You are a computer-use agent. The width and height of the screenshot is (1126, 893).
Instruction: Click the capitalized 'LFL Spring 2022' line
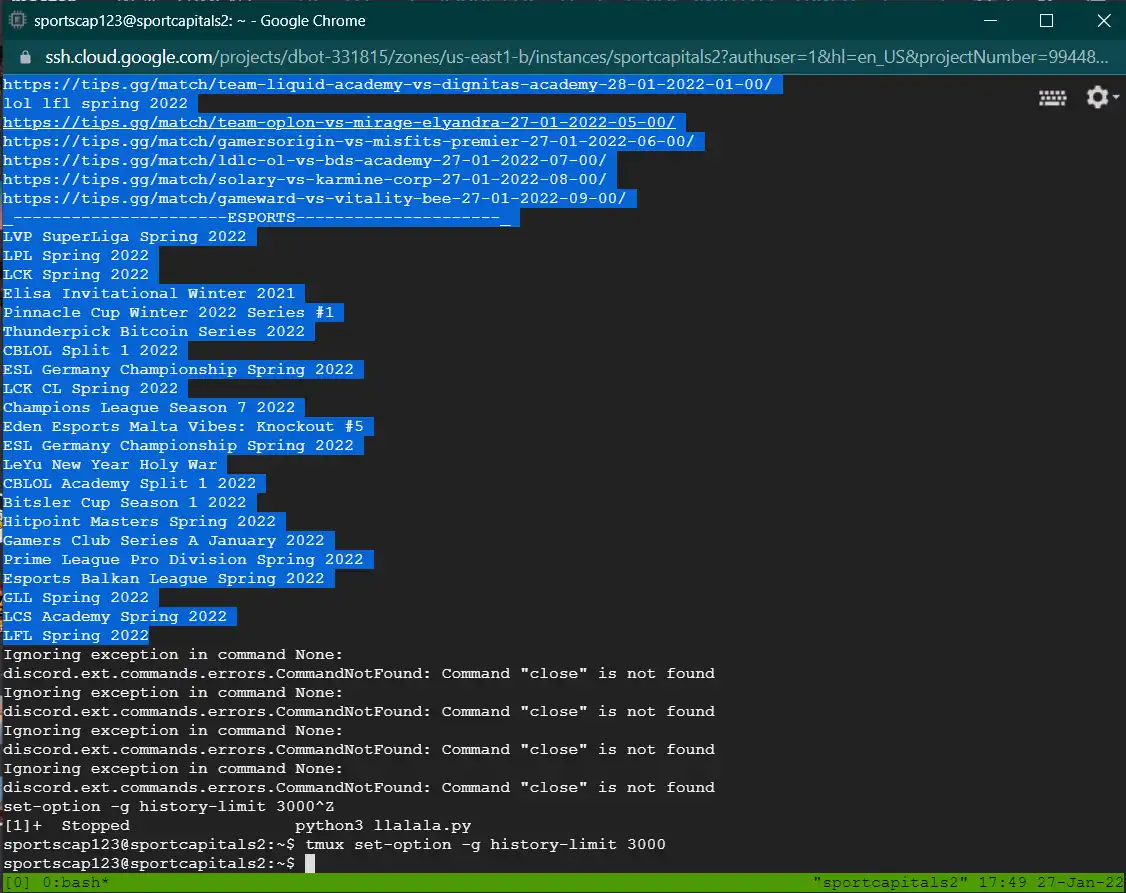76,636
